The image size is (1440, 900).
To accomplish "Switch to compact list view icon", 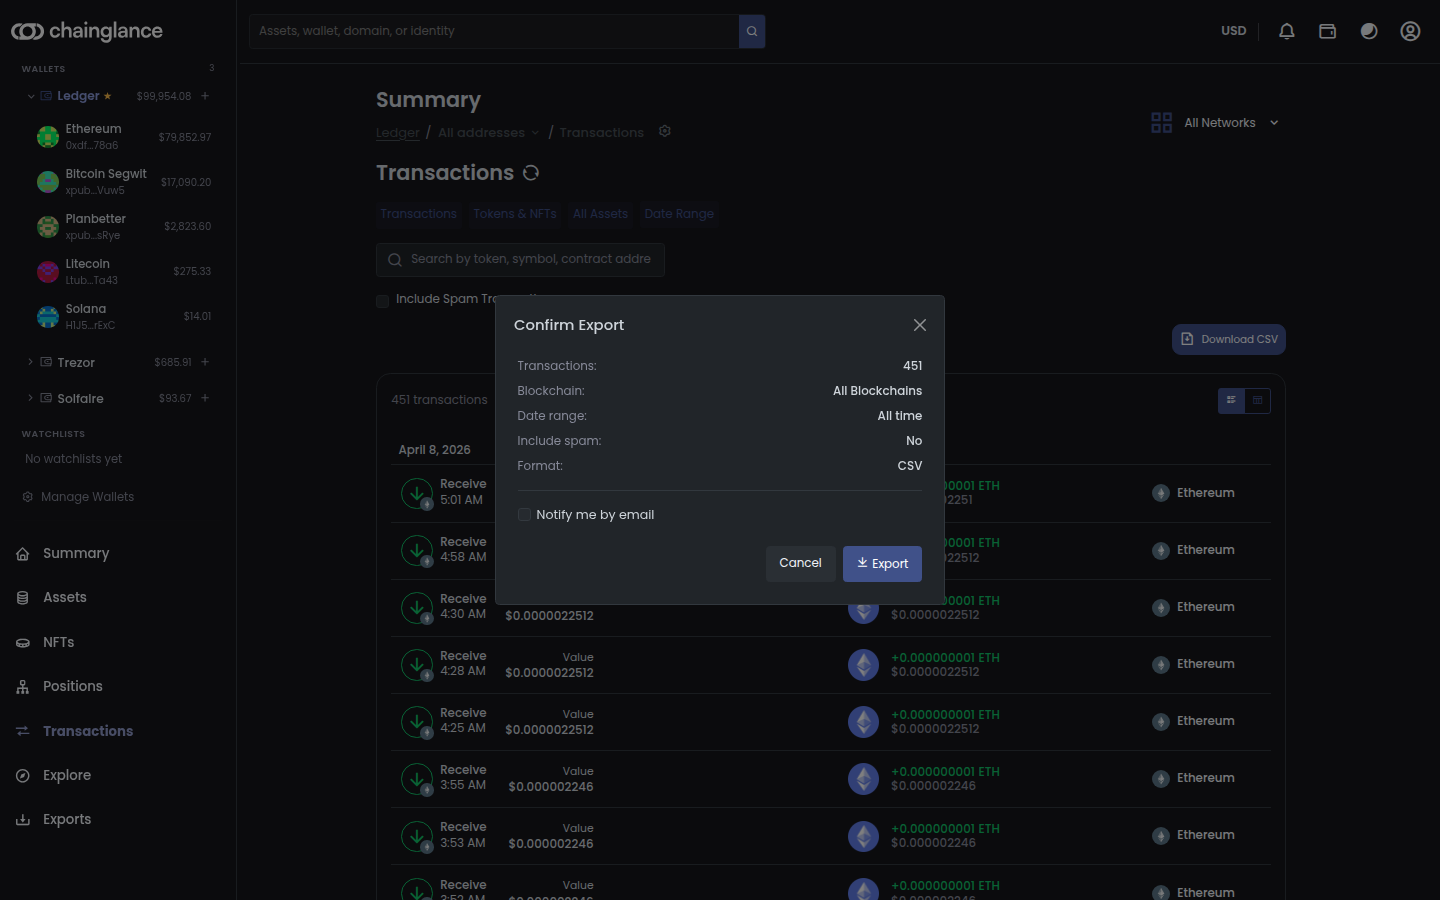I will click(x=1231, y=400).
